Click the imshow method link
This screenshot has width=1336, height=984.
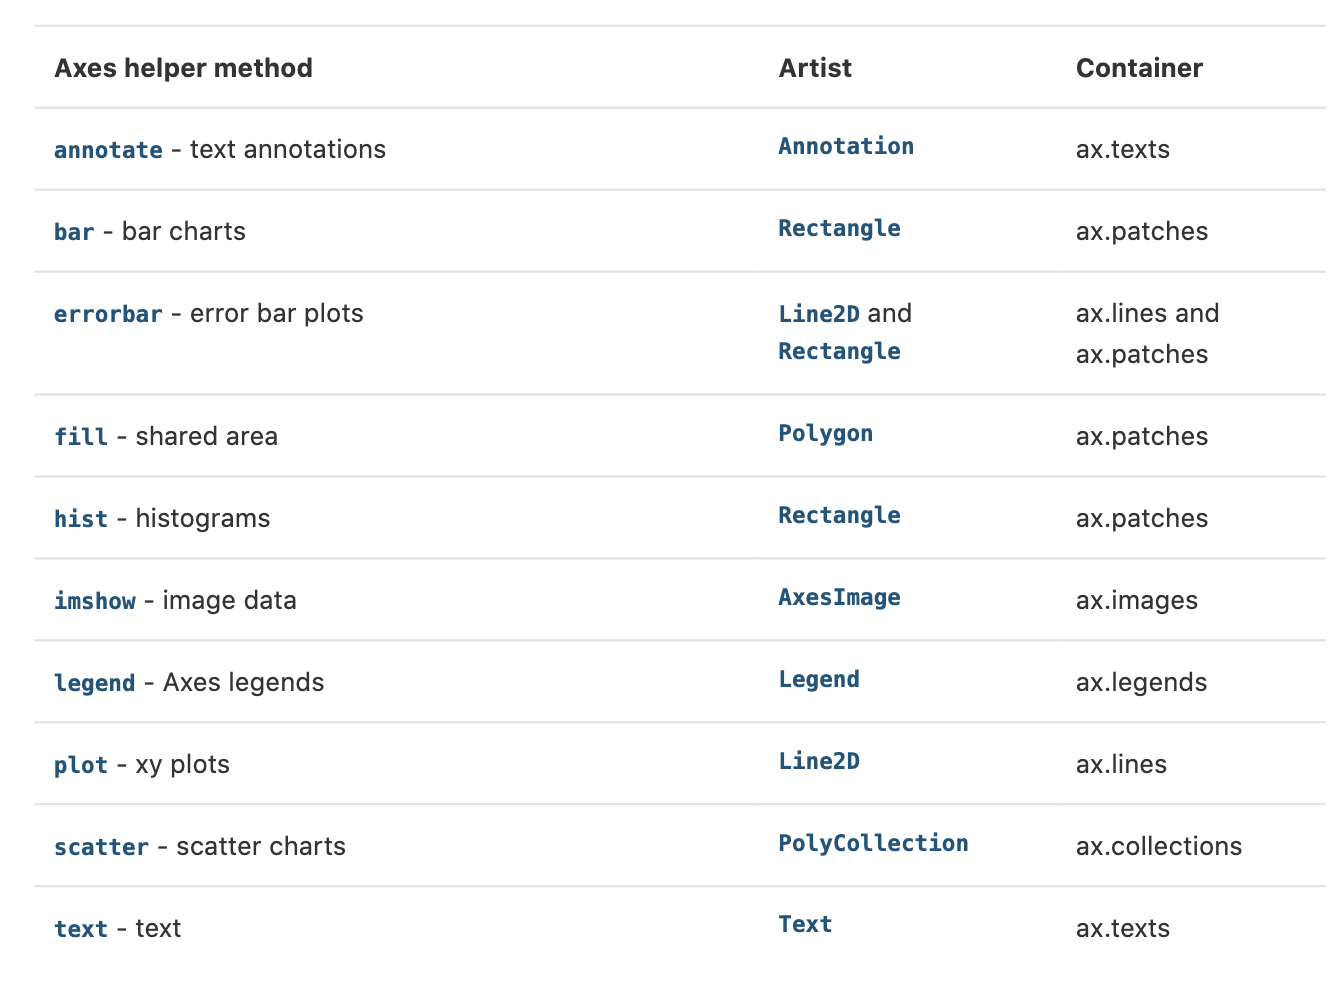click(x=95, y=601)
